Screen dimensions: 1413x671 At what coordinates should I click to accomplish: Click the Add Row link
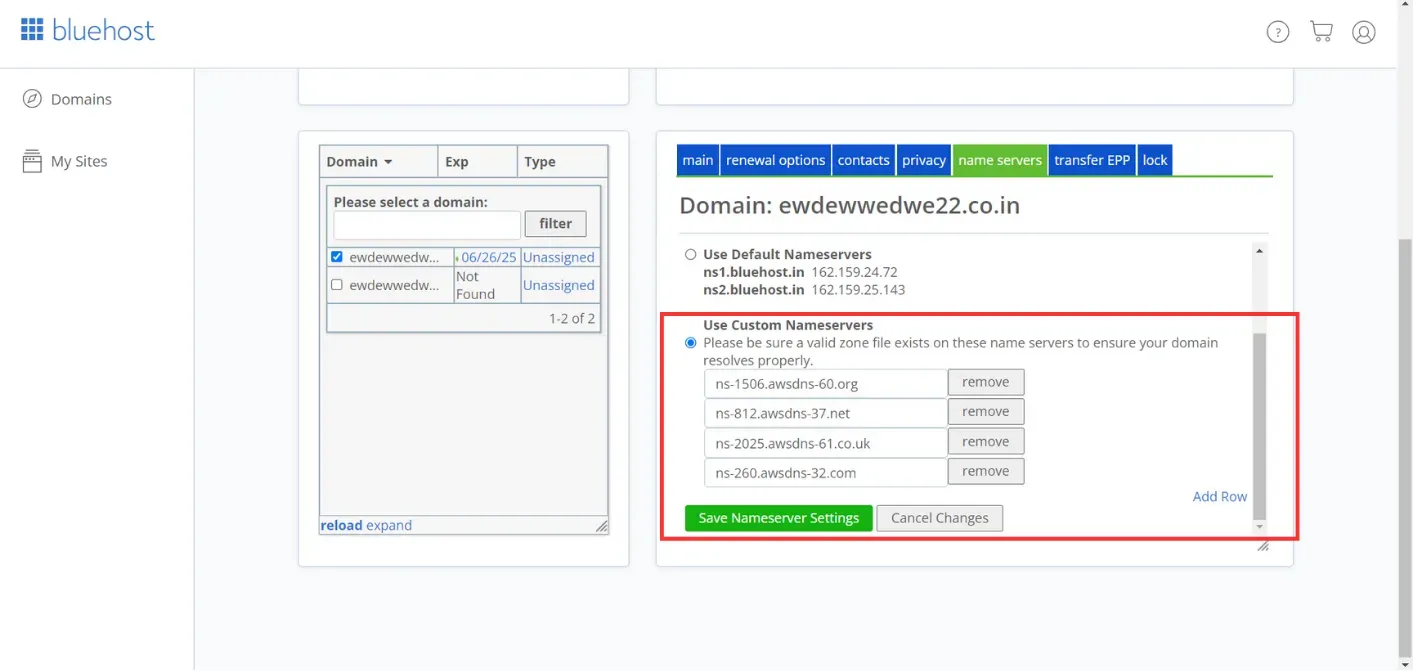pos(1220,496)
